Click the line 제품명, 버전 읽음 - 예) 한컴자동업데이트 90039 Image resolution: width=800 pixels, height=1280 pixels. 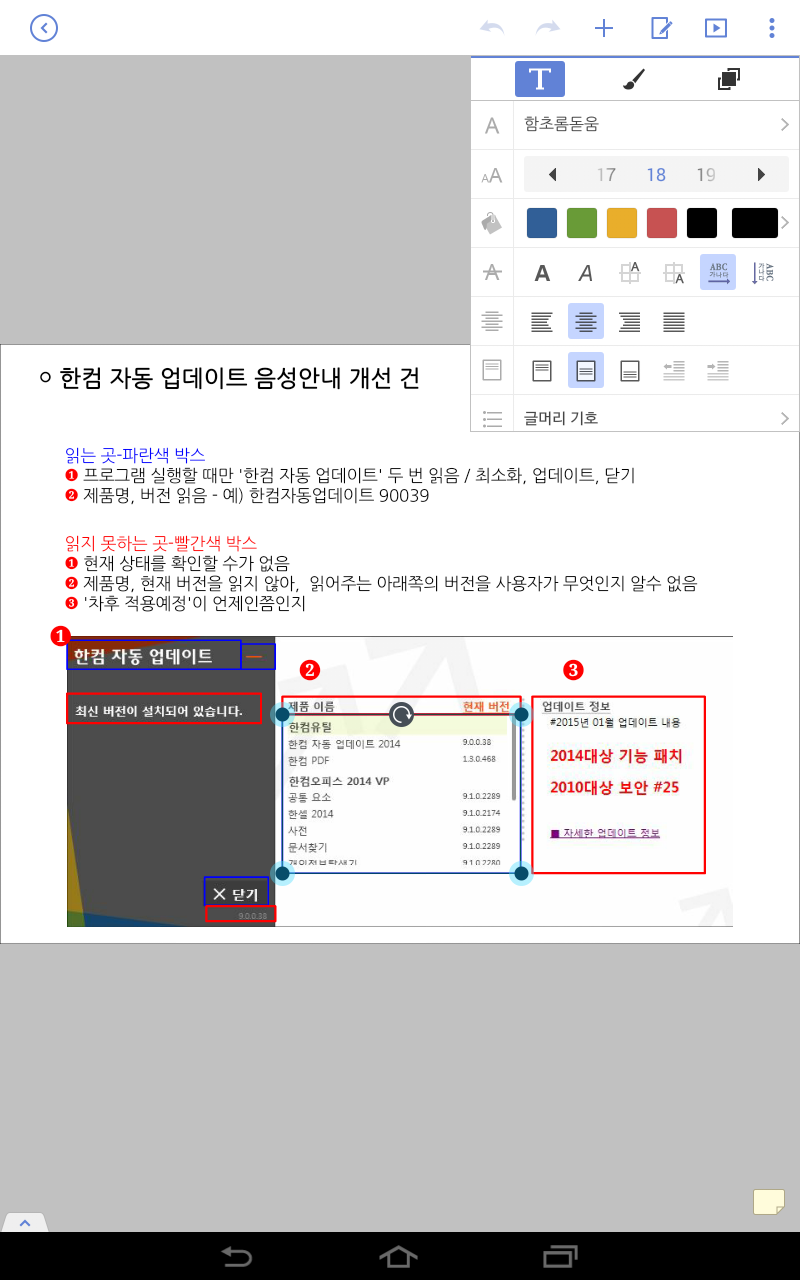click(x=256, y=495)
